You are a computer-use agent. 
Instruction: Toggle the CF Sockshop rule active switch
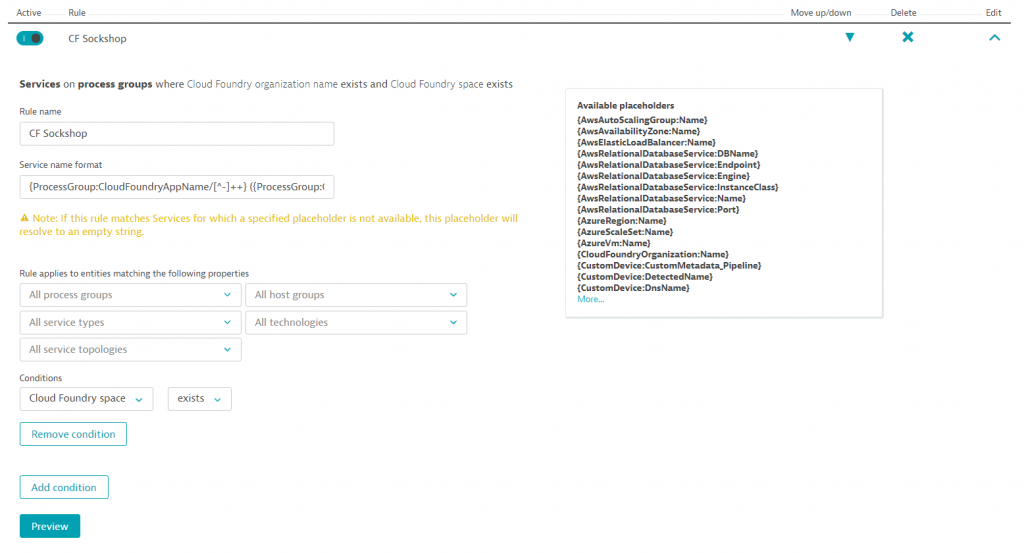(30, 38)
